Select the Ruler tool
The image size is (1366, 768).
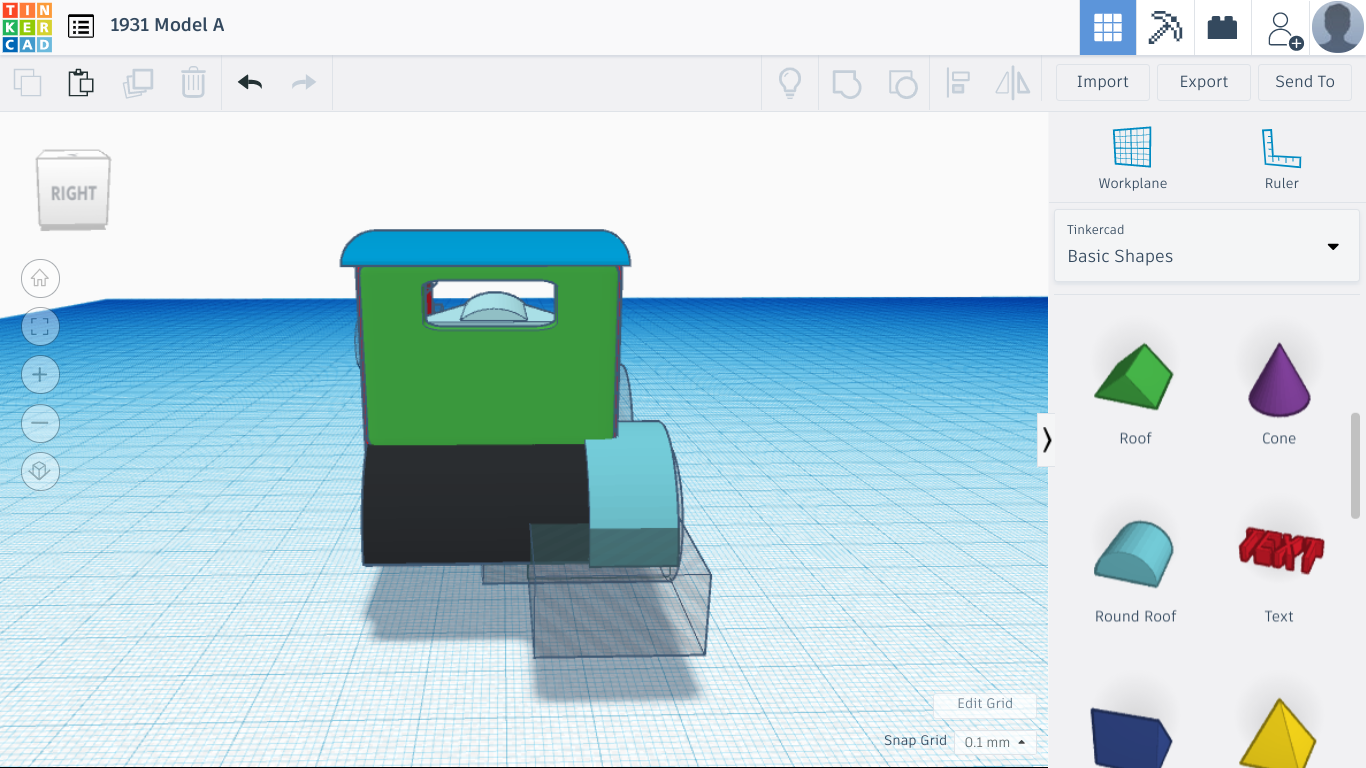(1281, 158)
